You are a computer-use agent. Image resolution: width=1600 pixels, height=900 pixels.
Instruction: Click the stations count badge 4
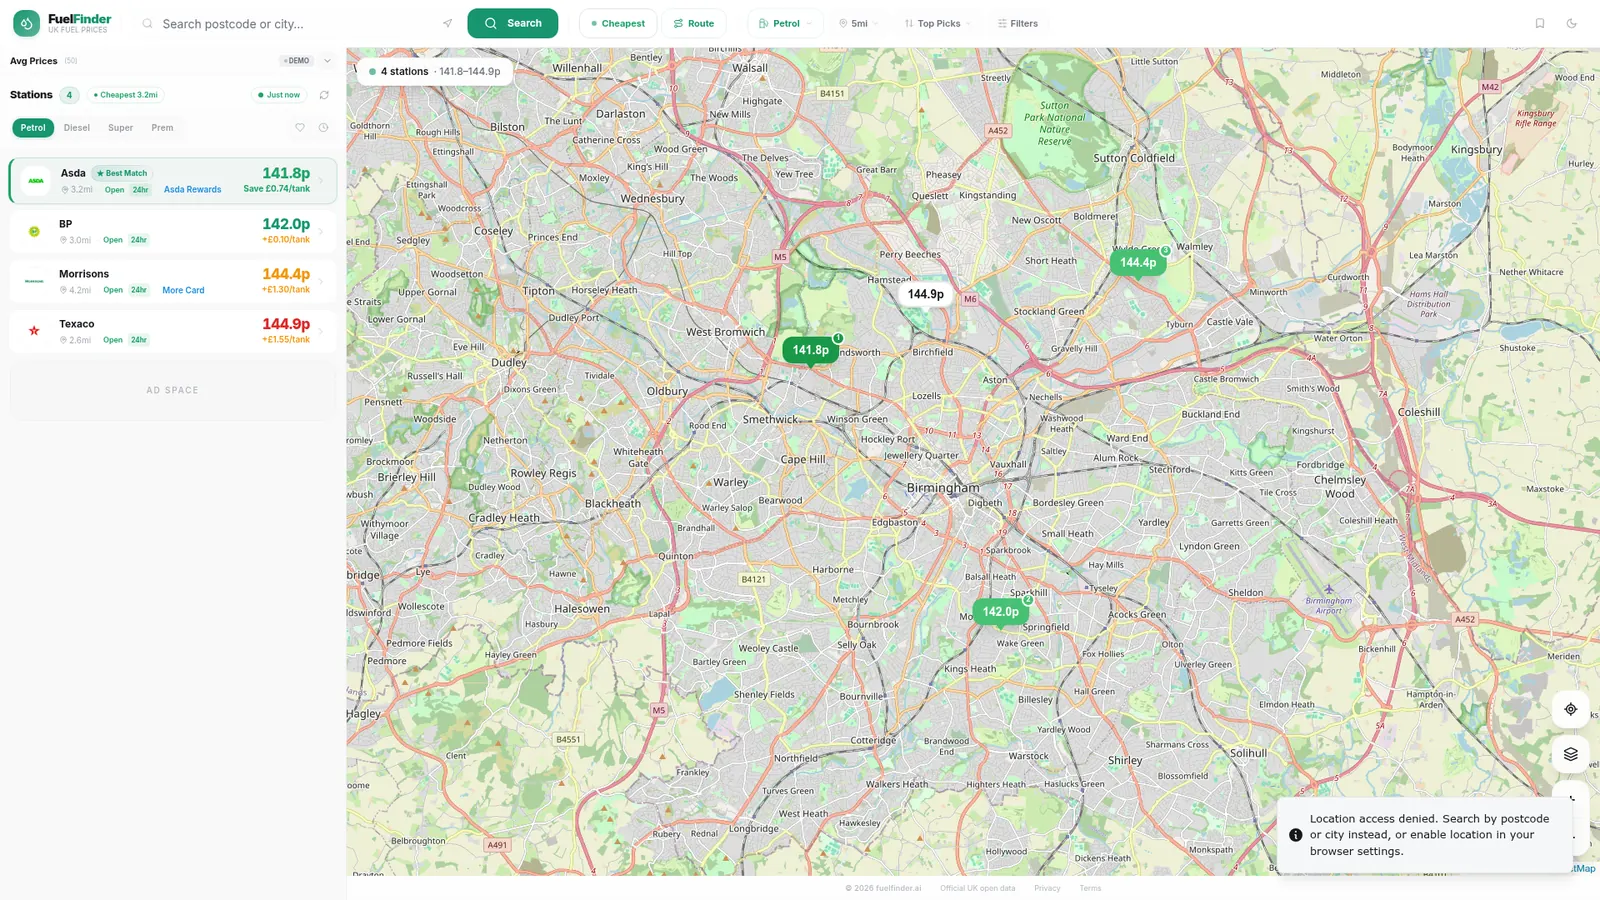[x=69, y=95]
